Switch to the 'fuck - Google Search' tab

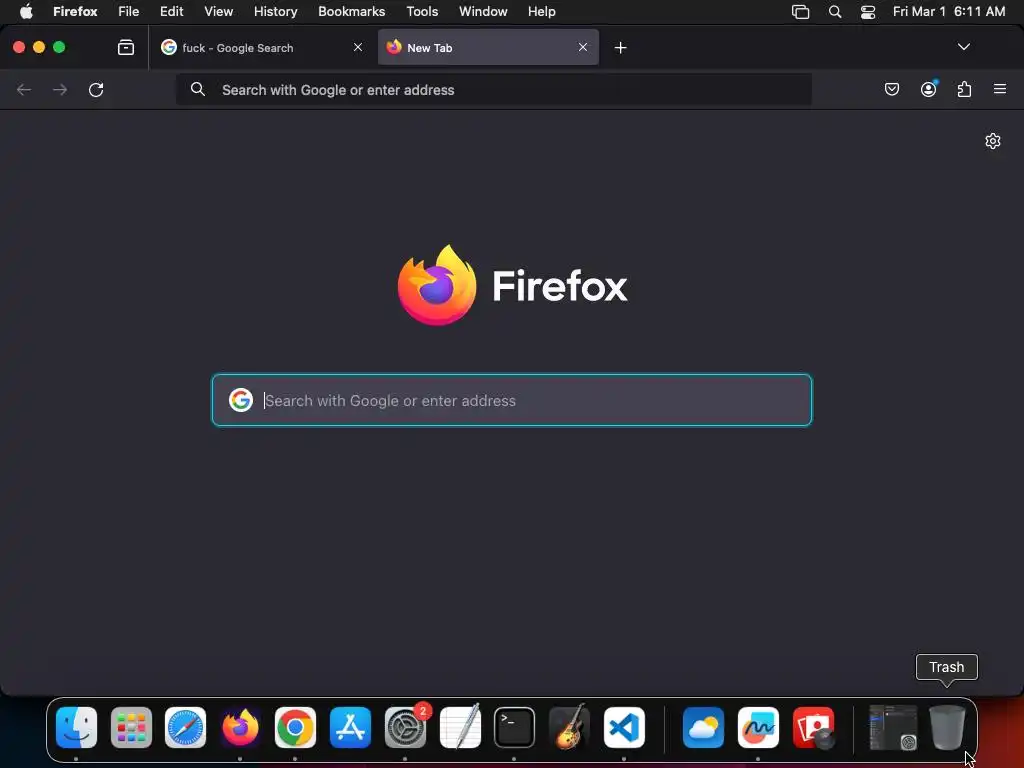click(261, 47)
